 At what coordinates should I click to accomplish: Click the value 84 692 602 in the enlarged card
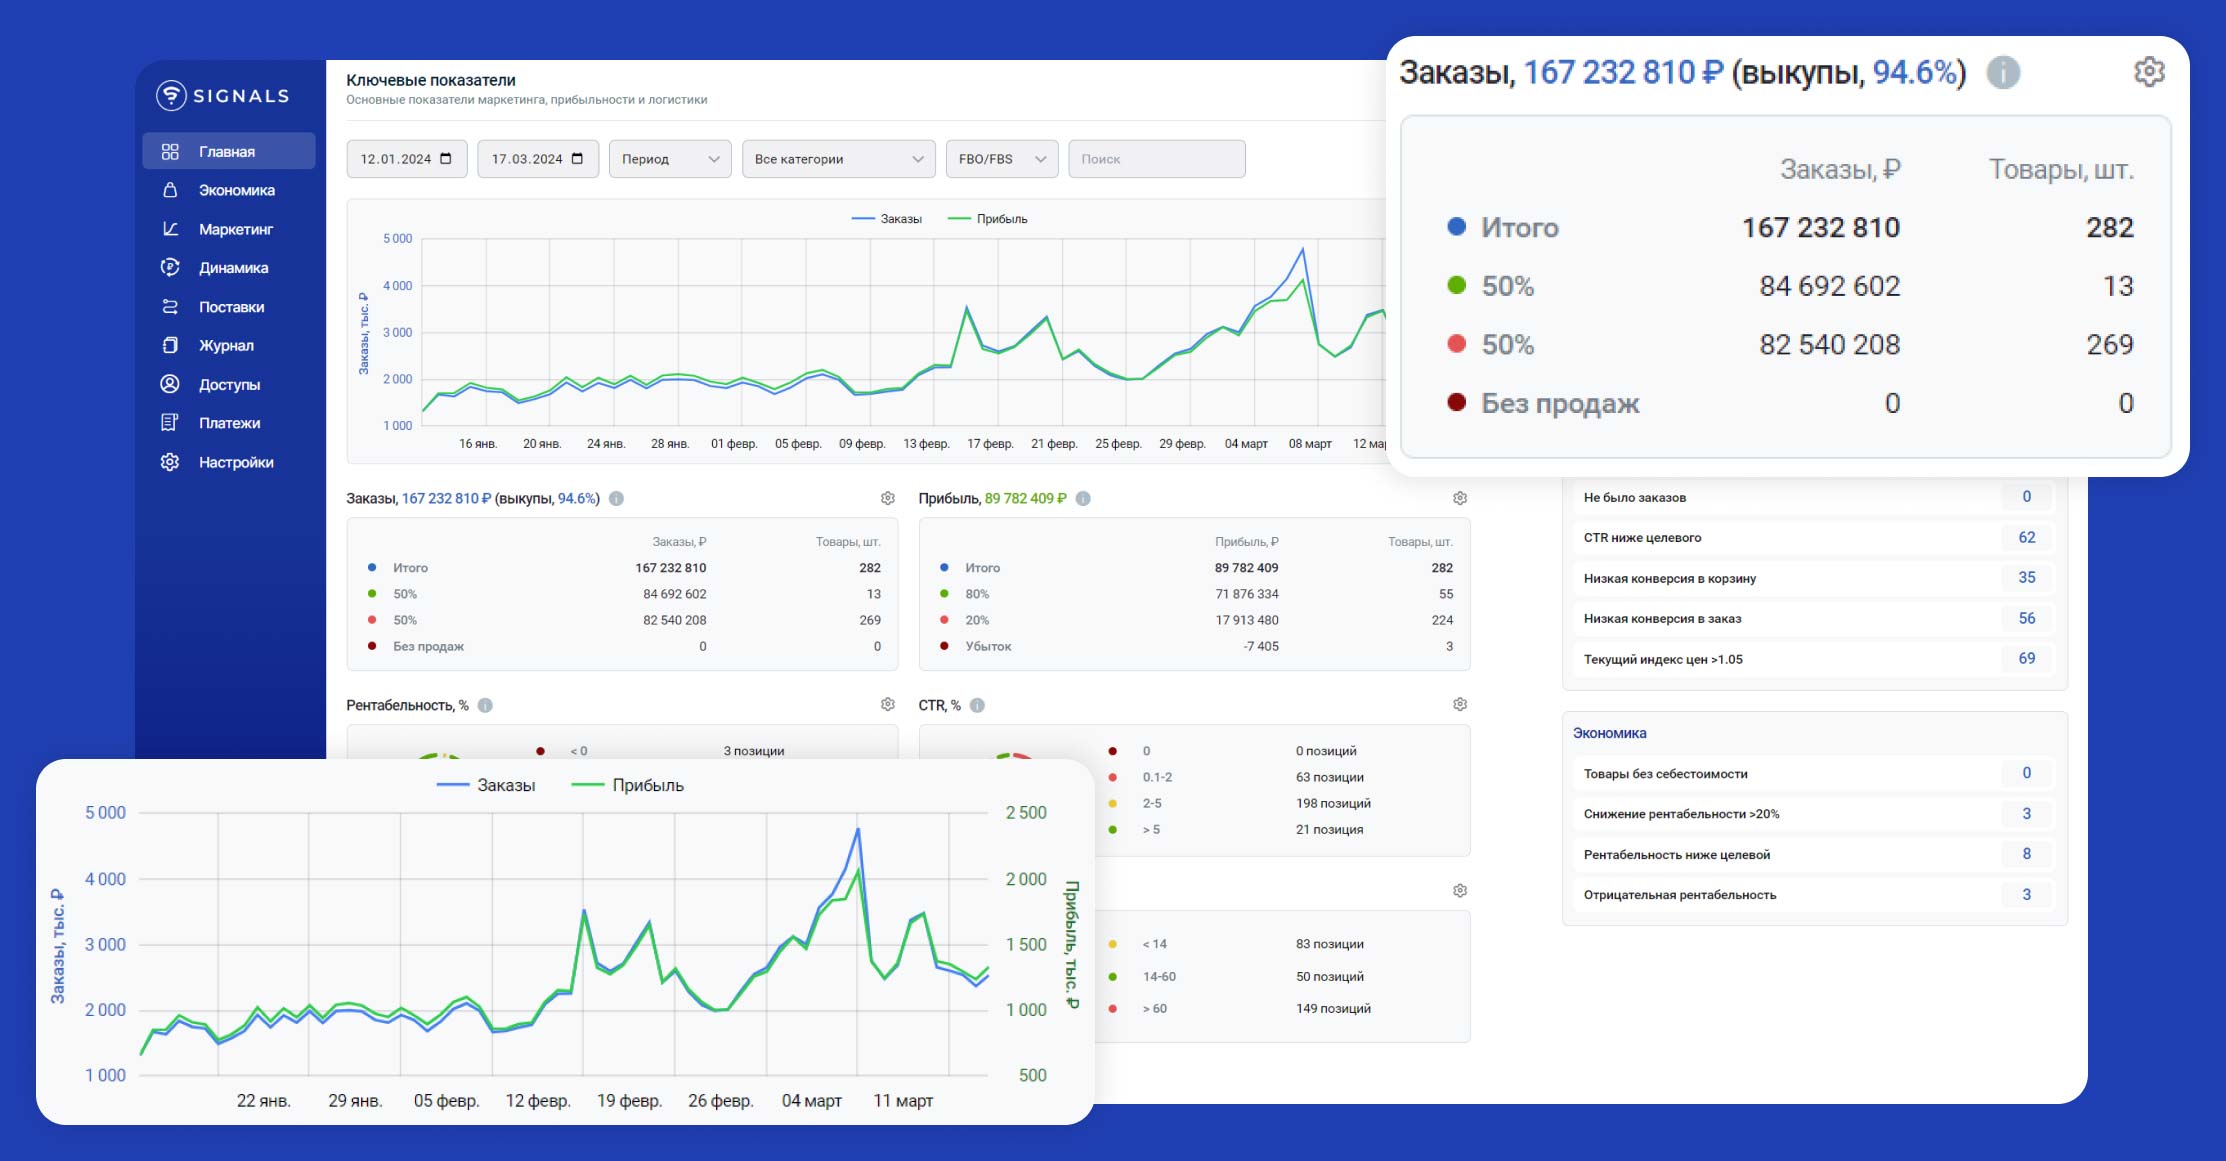(x=1829, y=286)
